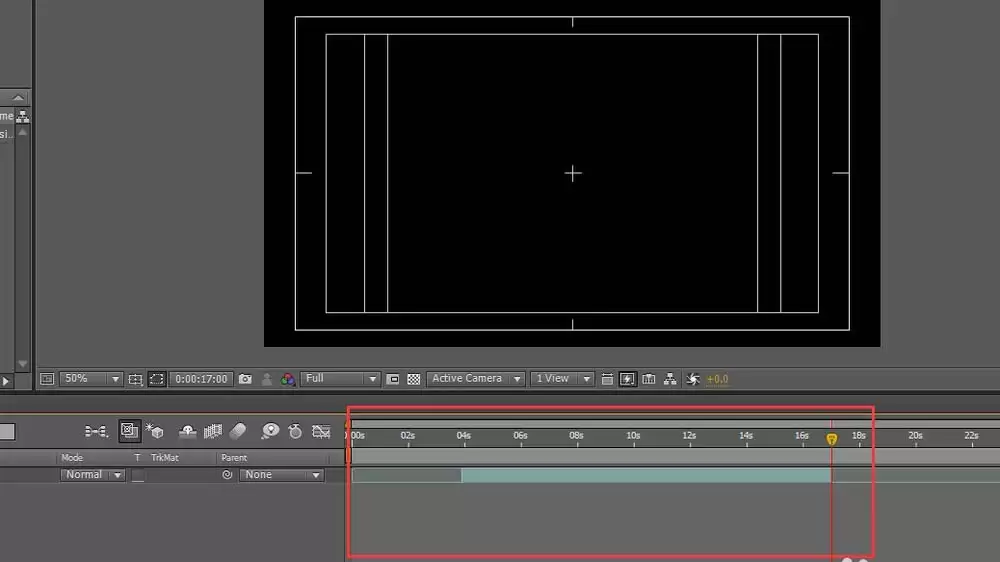The height and width of the screenshot is (562, 1000).
Task: Click the 0:00:17:00 current time display
Action: pyautogui.click(x=201, y=379)
